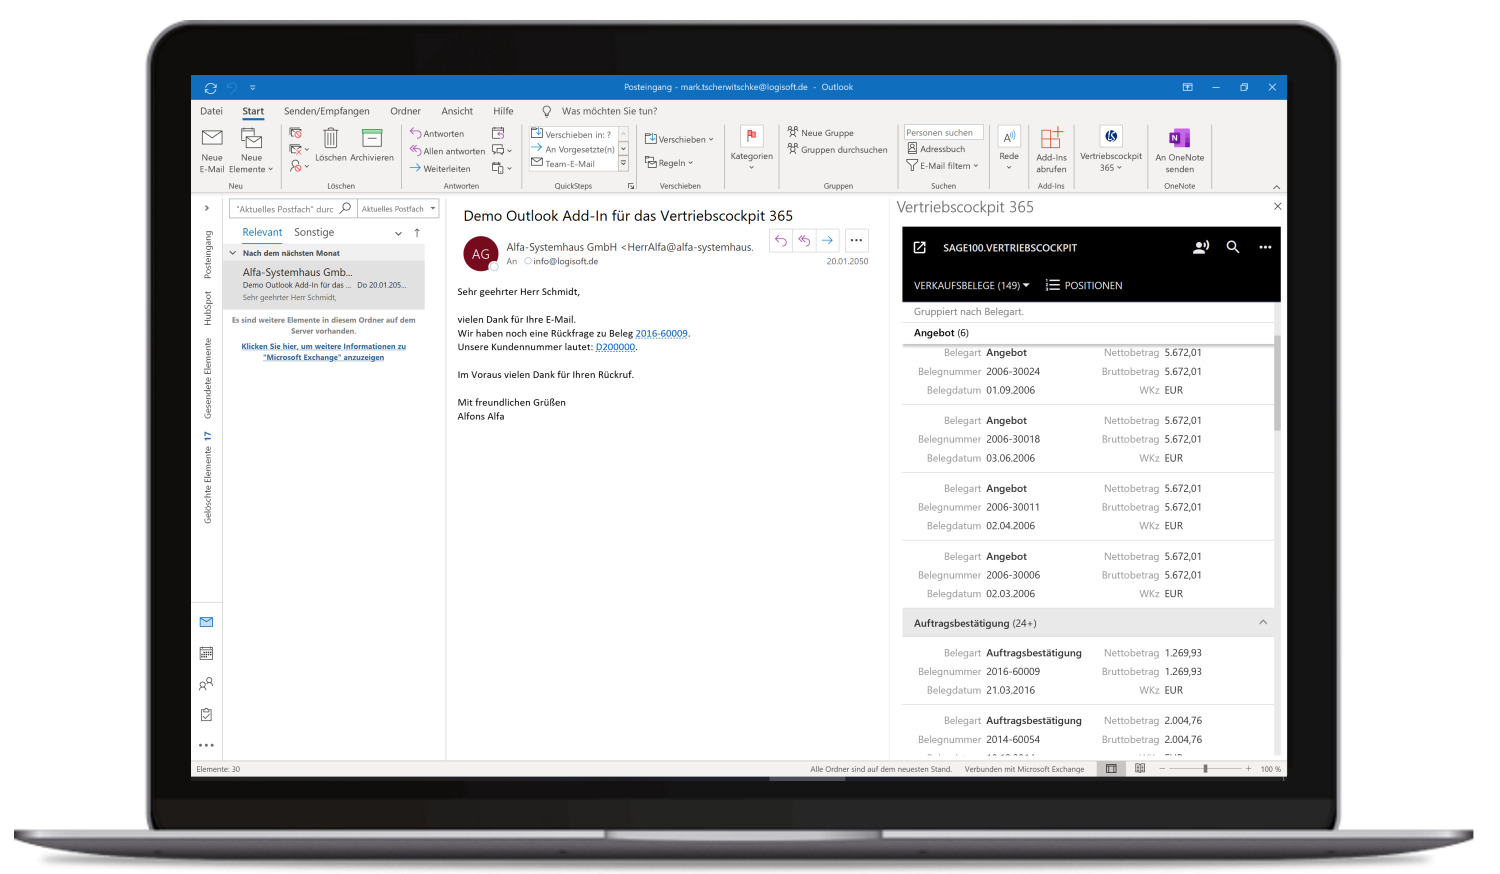Viewport: 1500px width, 874px height.
Task: Open the Vertriebscockpit 365 add-in
Action: (1110, 137)
